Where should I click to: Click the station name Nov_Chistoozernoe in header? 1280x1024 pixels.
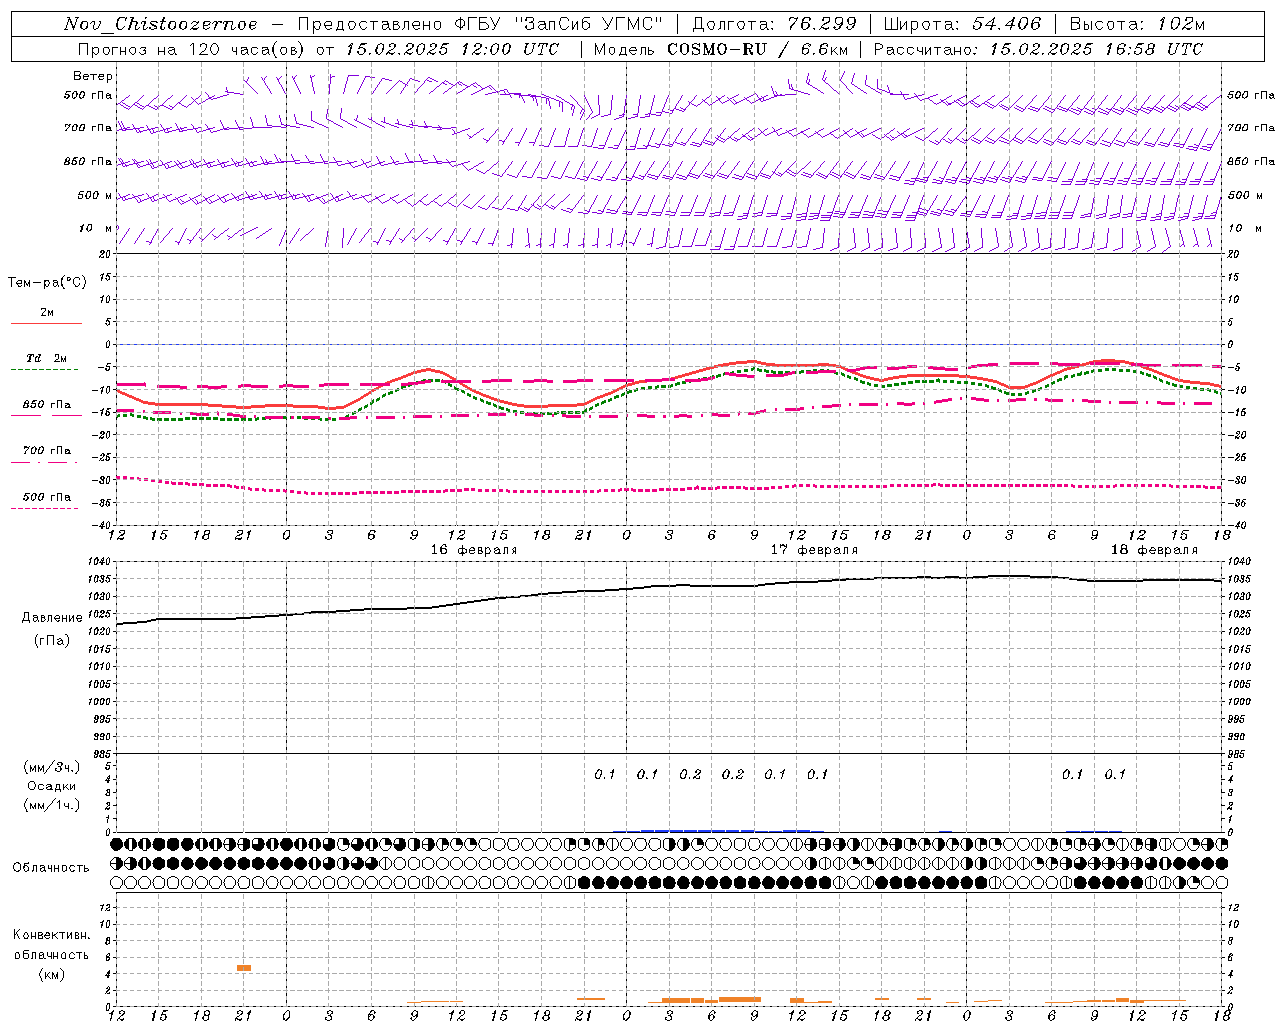click(161, 24)
